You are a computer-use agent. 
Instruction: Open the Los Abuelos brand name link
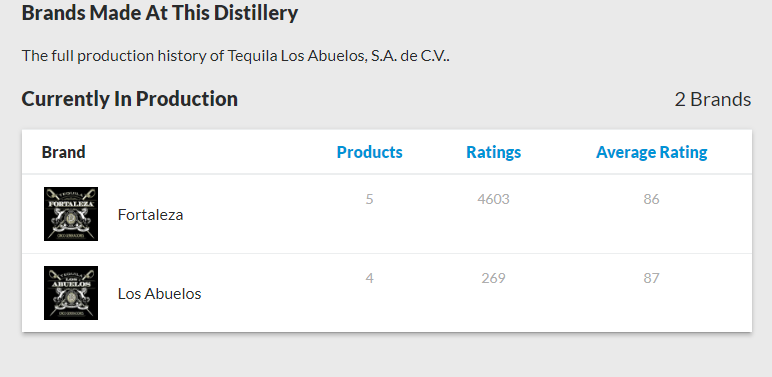(x=160, y=293)
